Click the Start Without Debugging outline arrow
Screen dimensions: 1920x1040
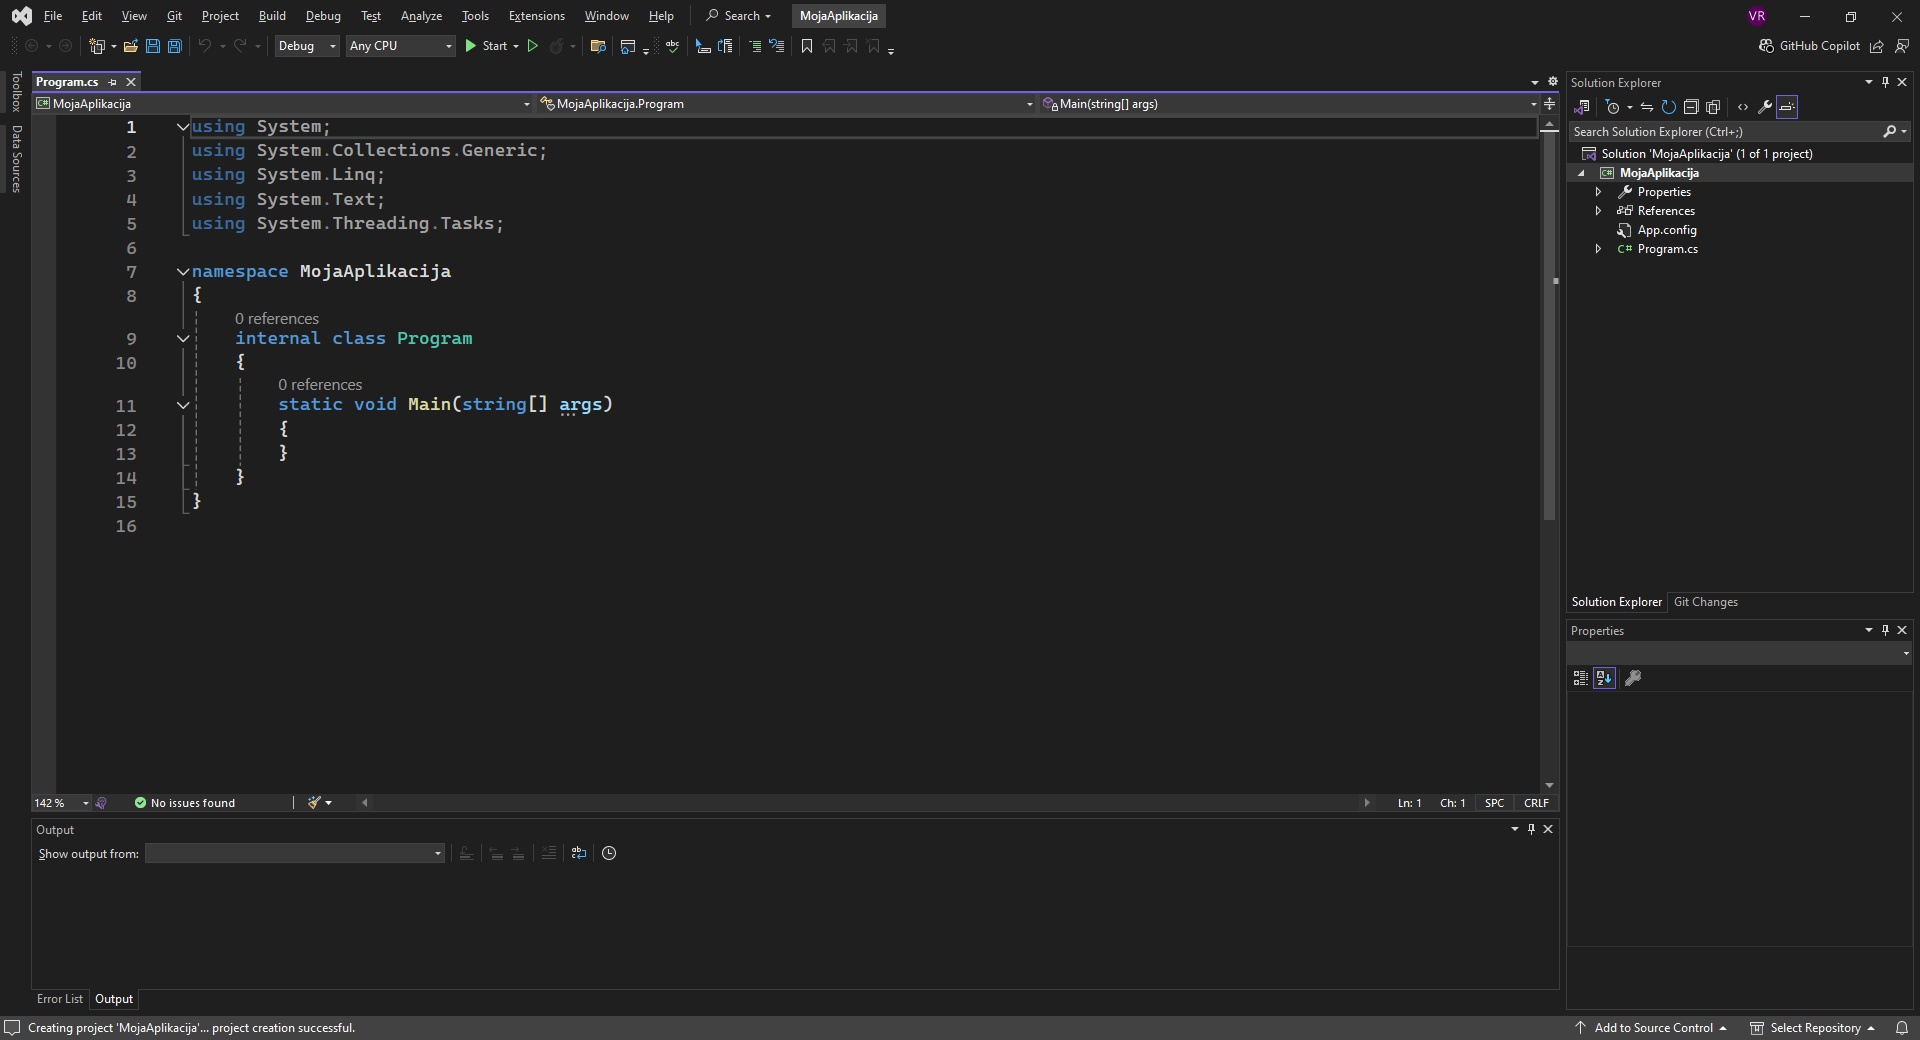[533, 46]
